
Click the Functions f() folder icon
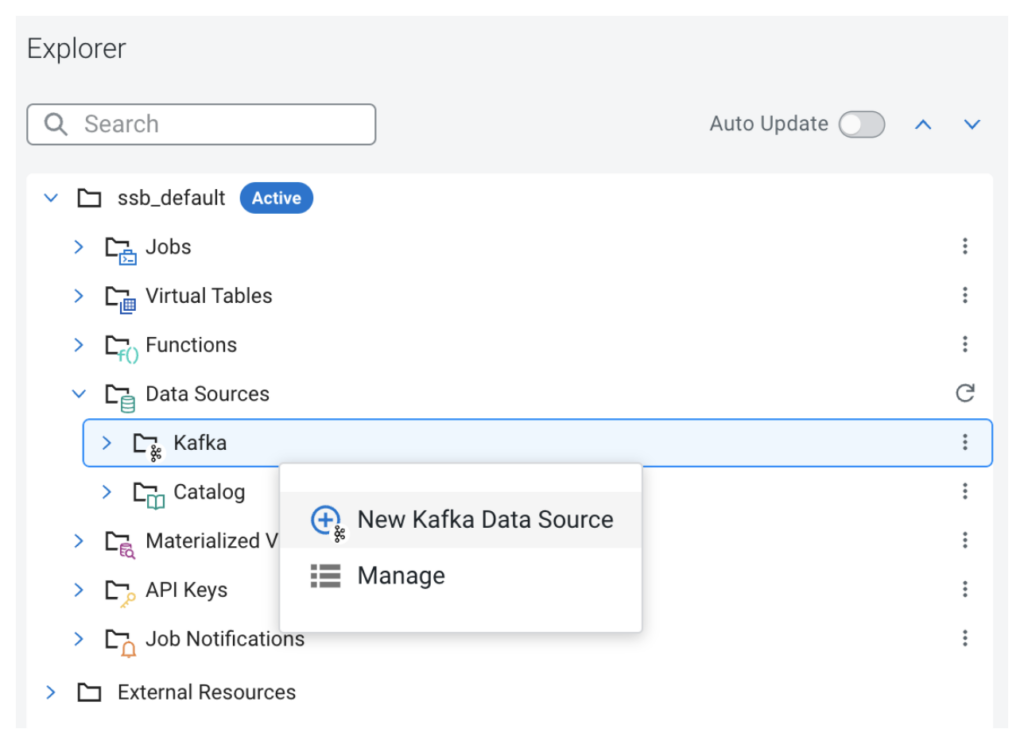point(120,344)
